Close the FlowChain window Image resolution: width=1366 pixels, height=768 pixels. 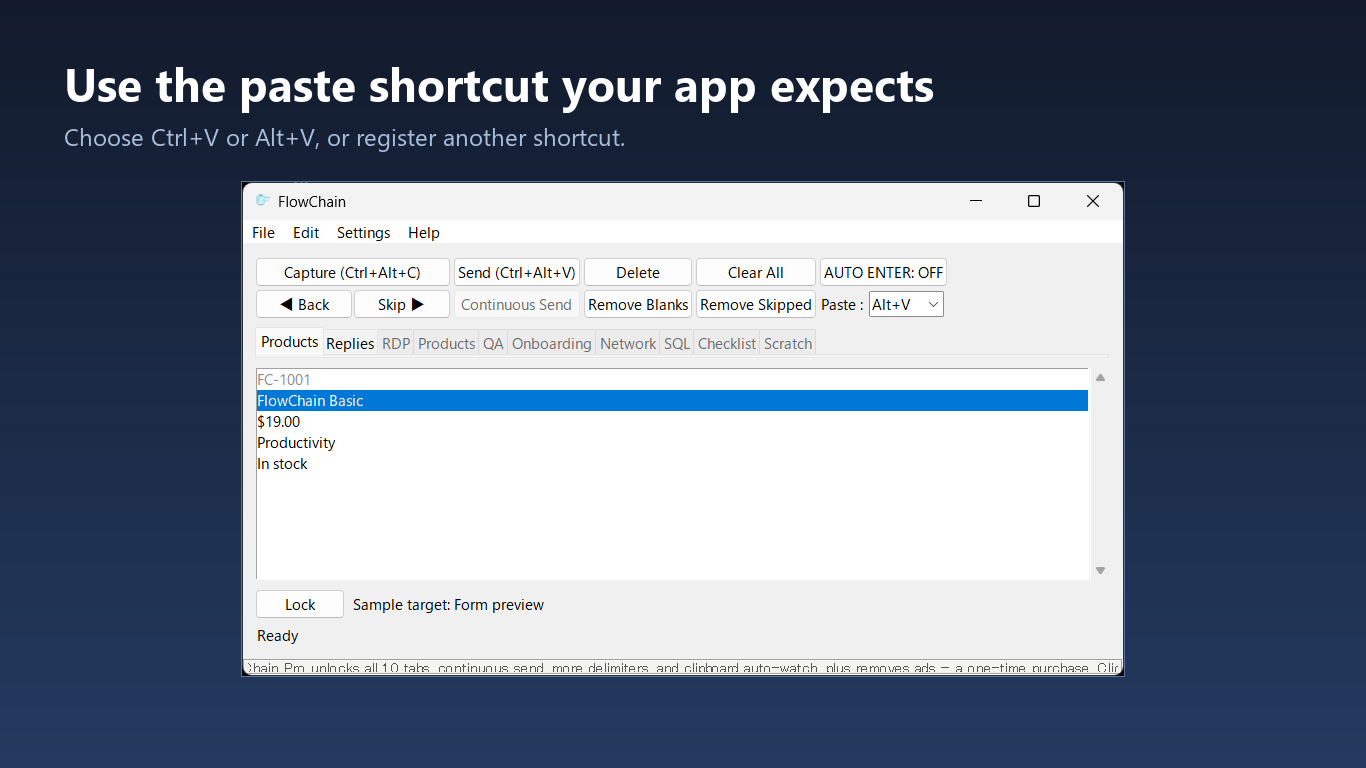[1093, 201]
